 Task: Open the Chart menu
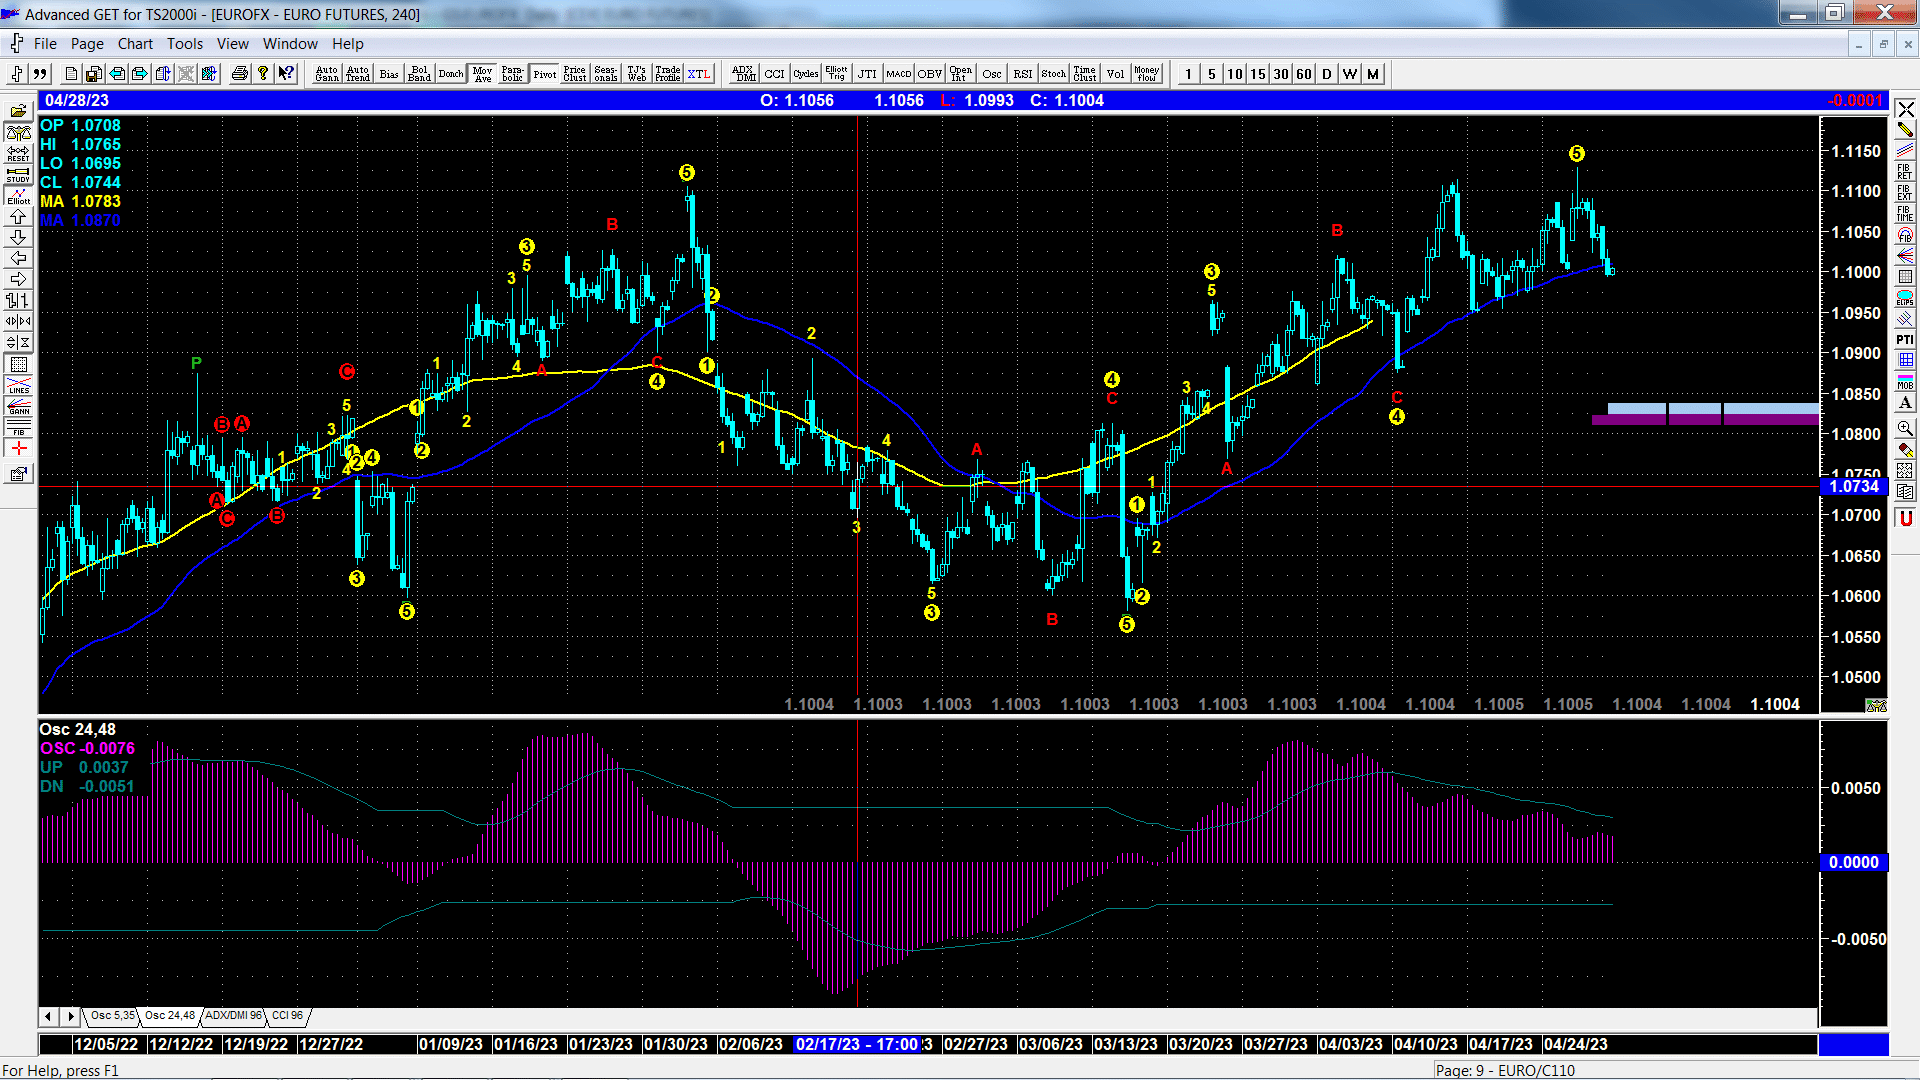click(x=135, y=43)
